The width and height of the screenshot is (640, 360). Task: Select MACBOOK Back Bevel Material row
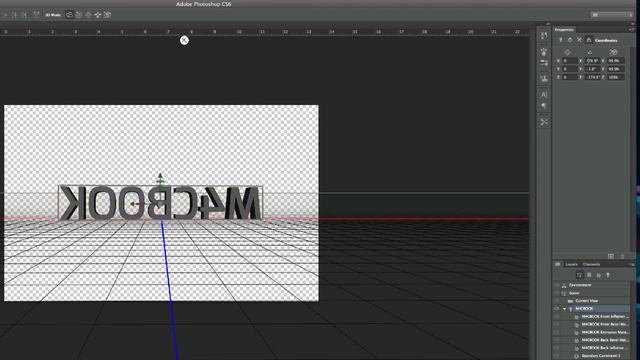591,340
